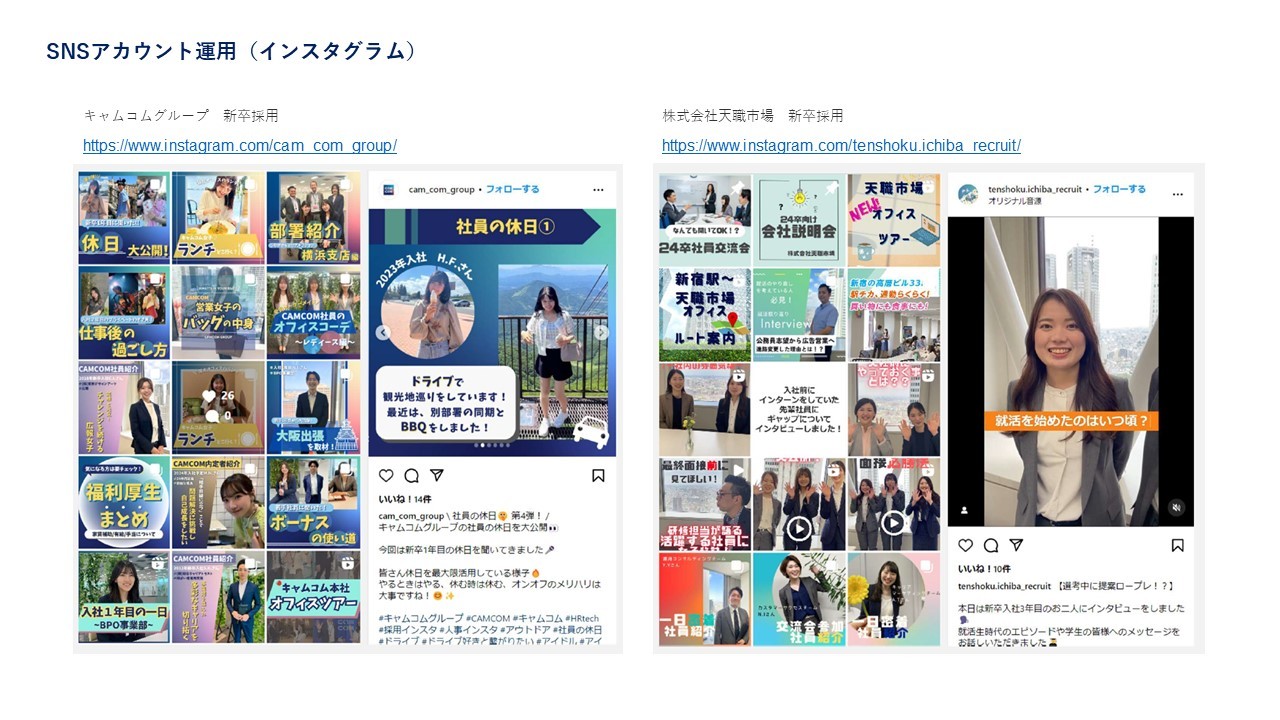Open the tenshoku.ichiba_recruit Instagram link

841,146
